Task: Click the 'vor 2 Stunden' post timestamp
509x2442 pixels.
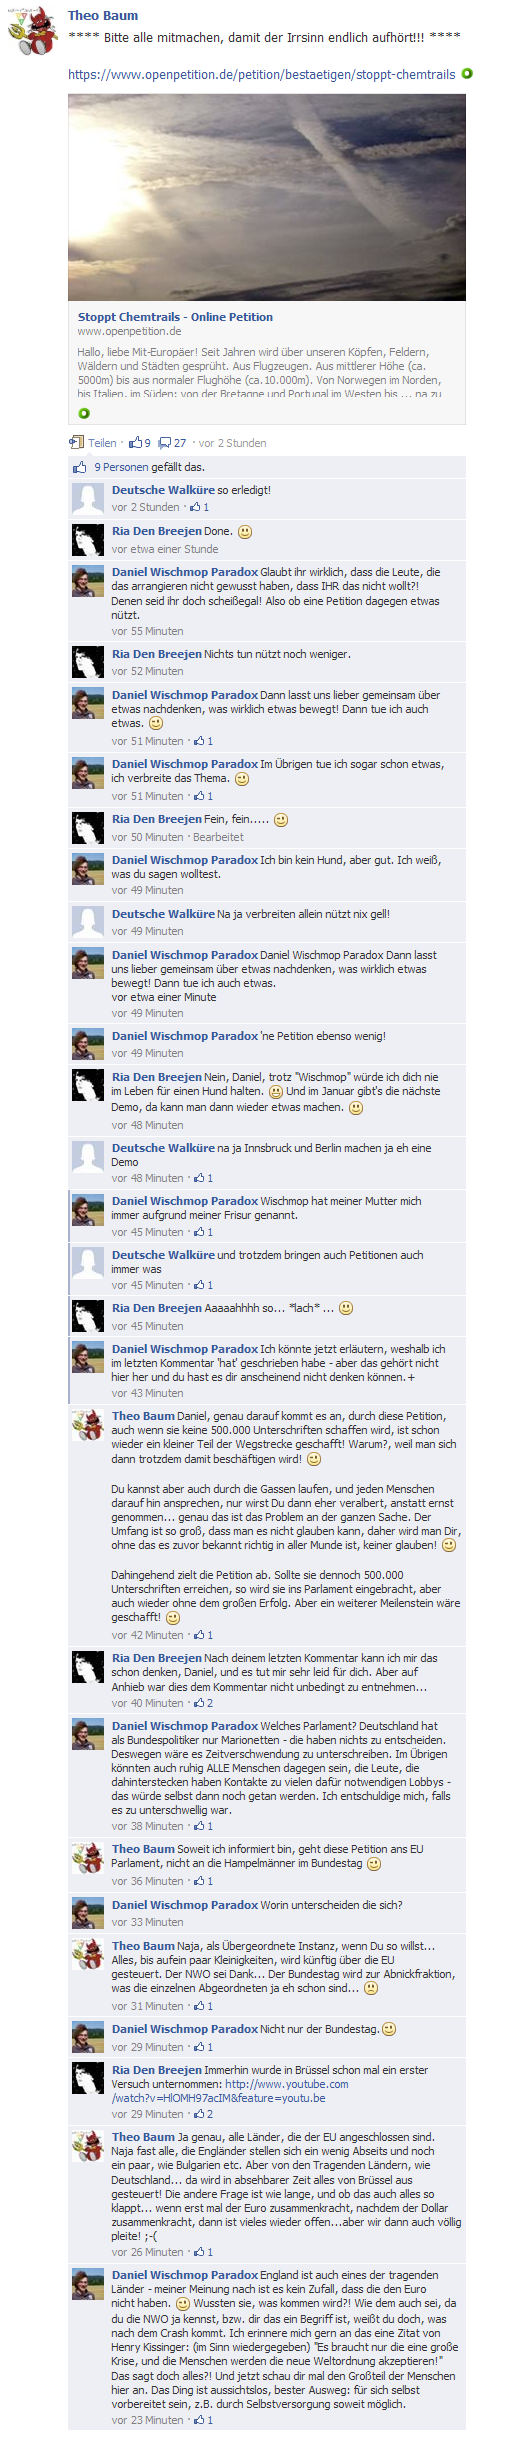Action: pos(232,443)
